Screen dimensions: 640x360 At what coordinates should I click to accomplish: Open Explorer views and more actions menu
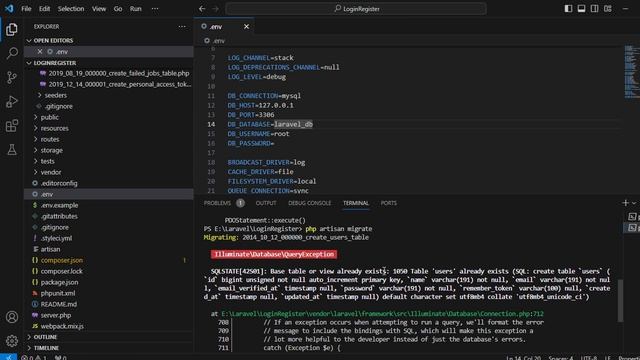(182, 27)
